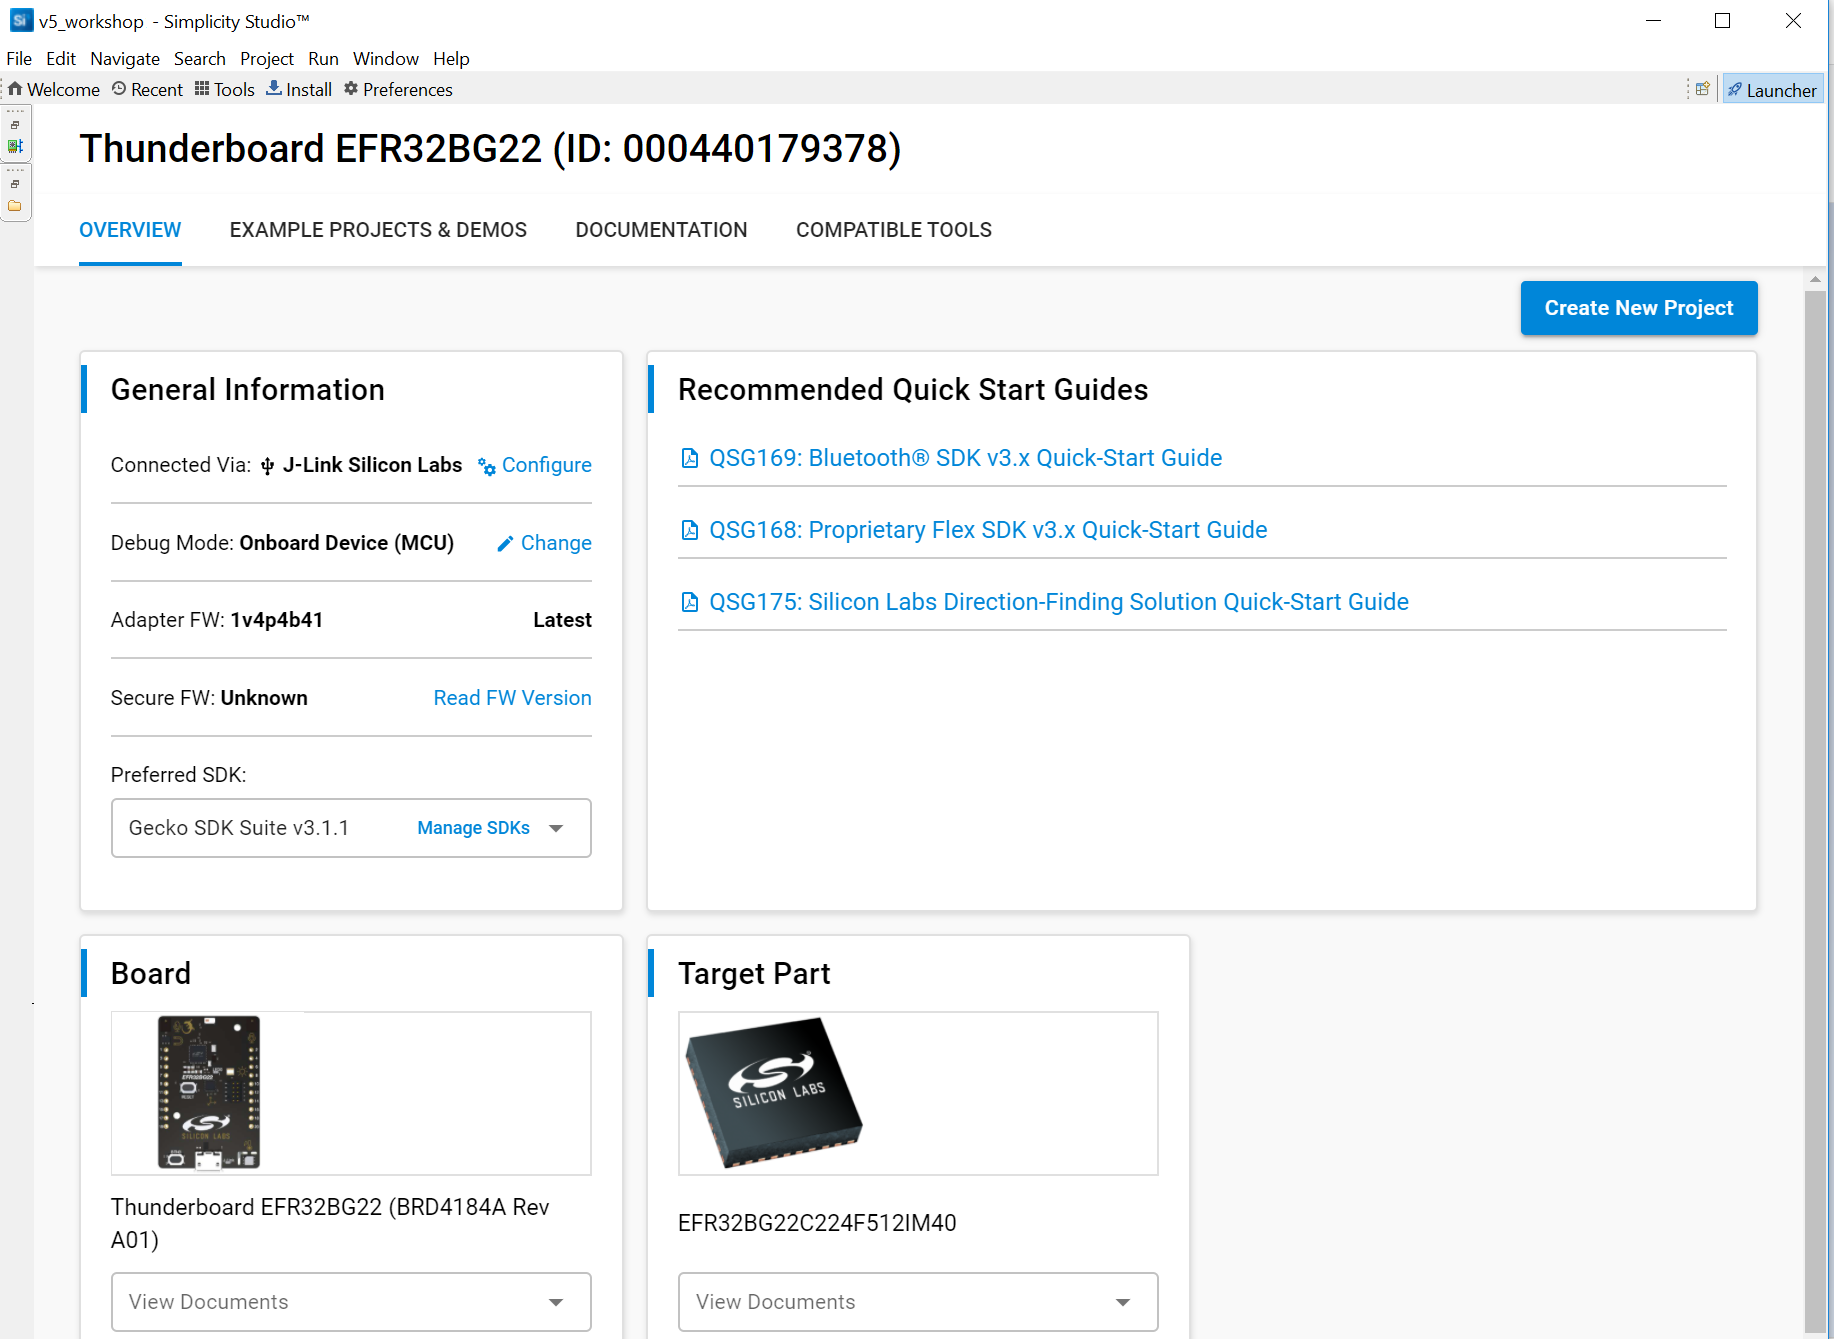Click the PDF icon for QSG169
This screenshot has height=1339, width=1834.
689,458
